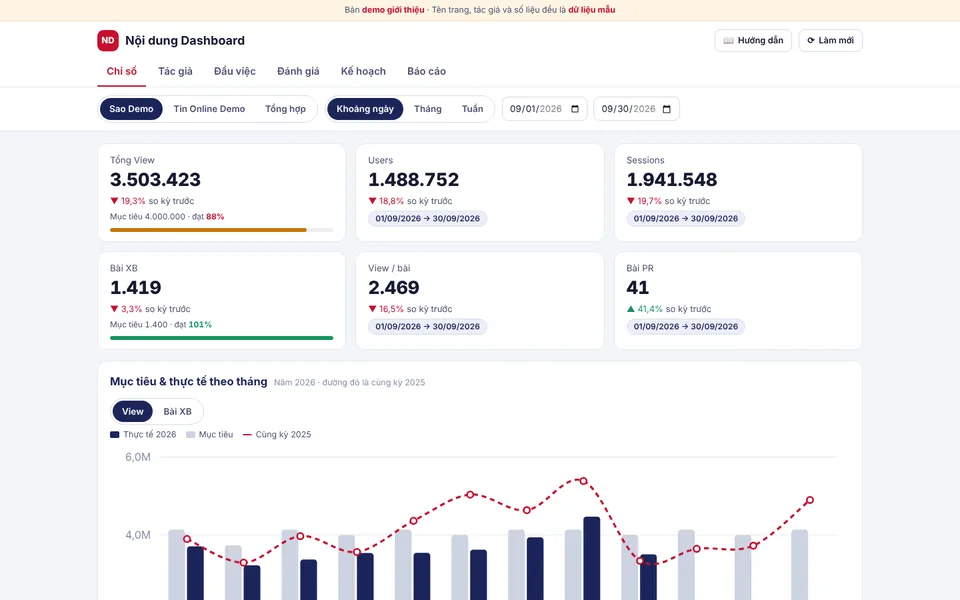Switch chart to Bài XB
Image resolution: width=960 pixels, height=600 pixels.
[x=178, y=411]
